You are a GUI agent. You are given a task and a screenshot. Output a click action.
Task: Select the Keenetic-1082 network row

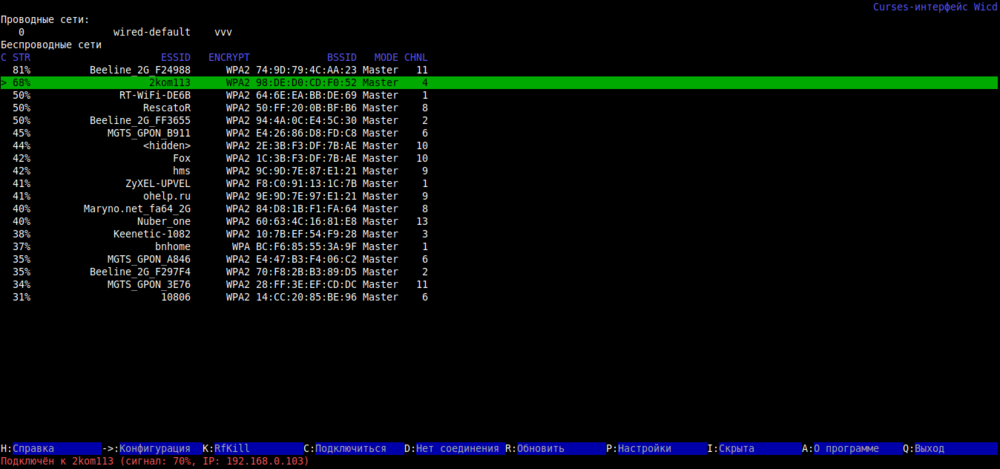214,234
